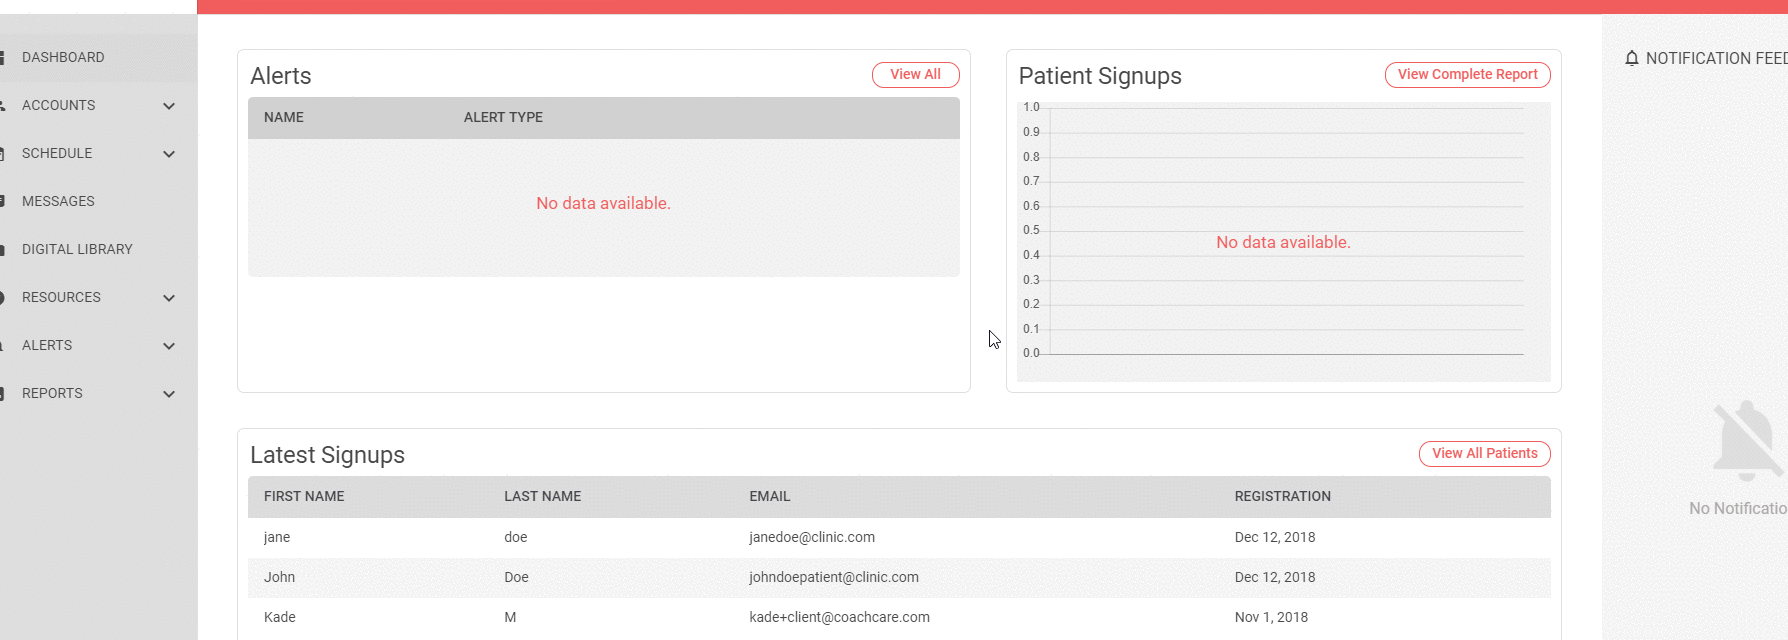The height and width of the screenshot is (640, 1788).
Task: Select the johndoepatient@clinic.com row
Action: click(833, 578)
